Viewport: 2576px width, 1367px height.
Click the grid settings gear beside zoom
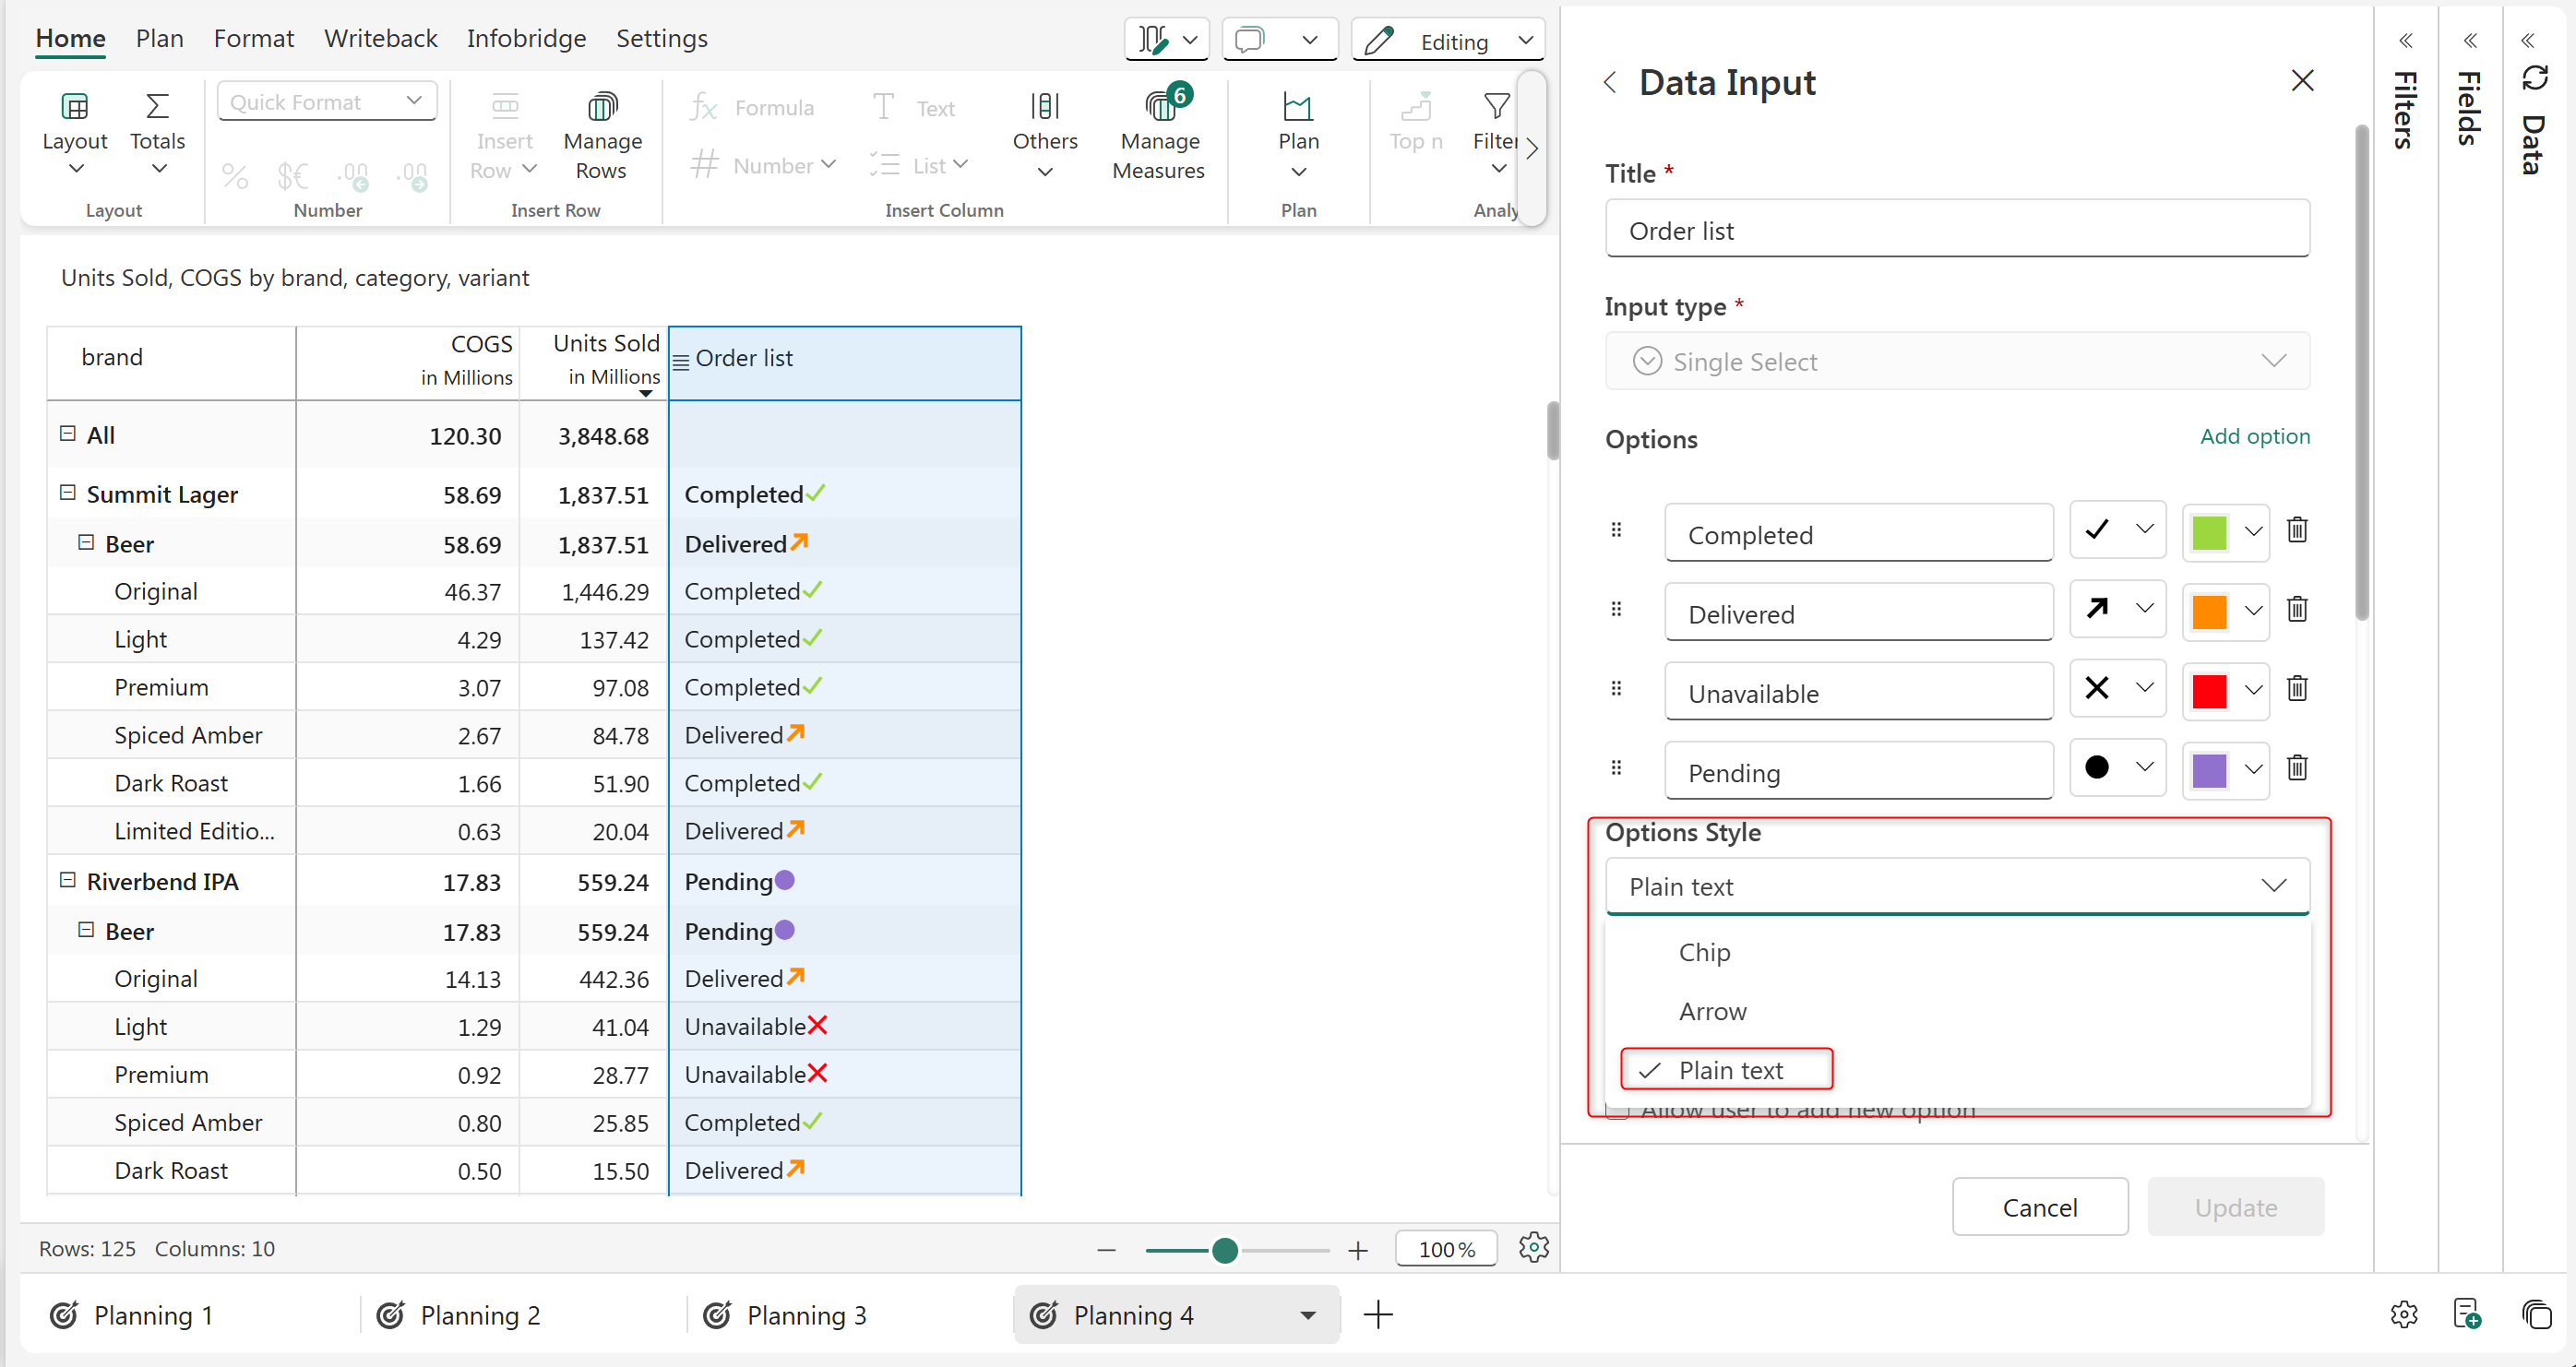1533,1247
